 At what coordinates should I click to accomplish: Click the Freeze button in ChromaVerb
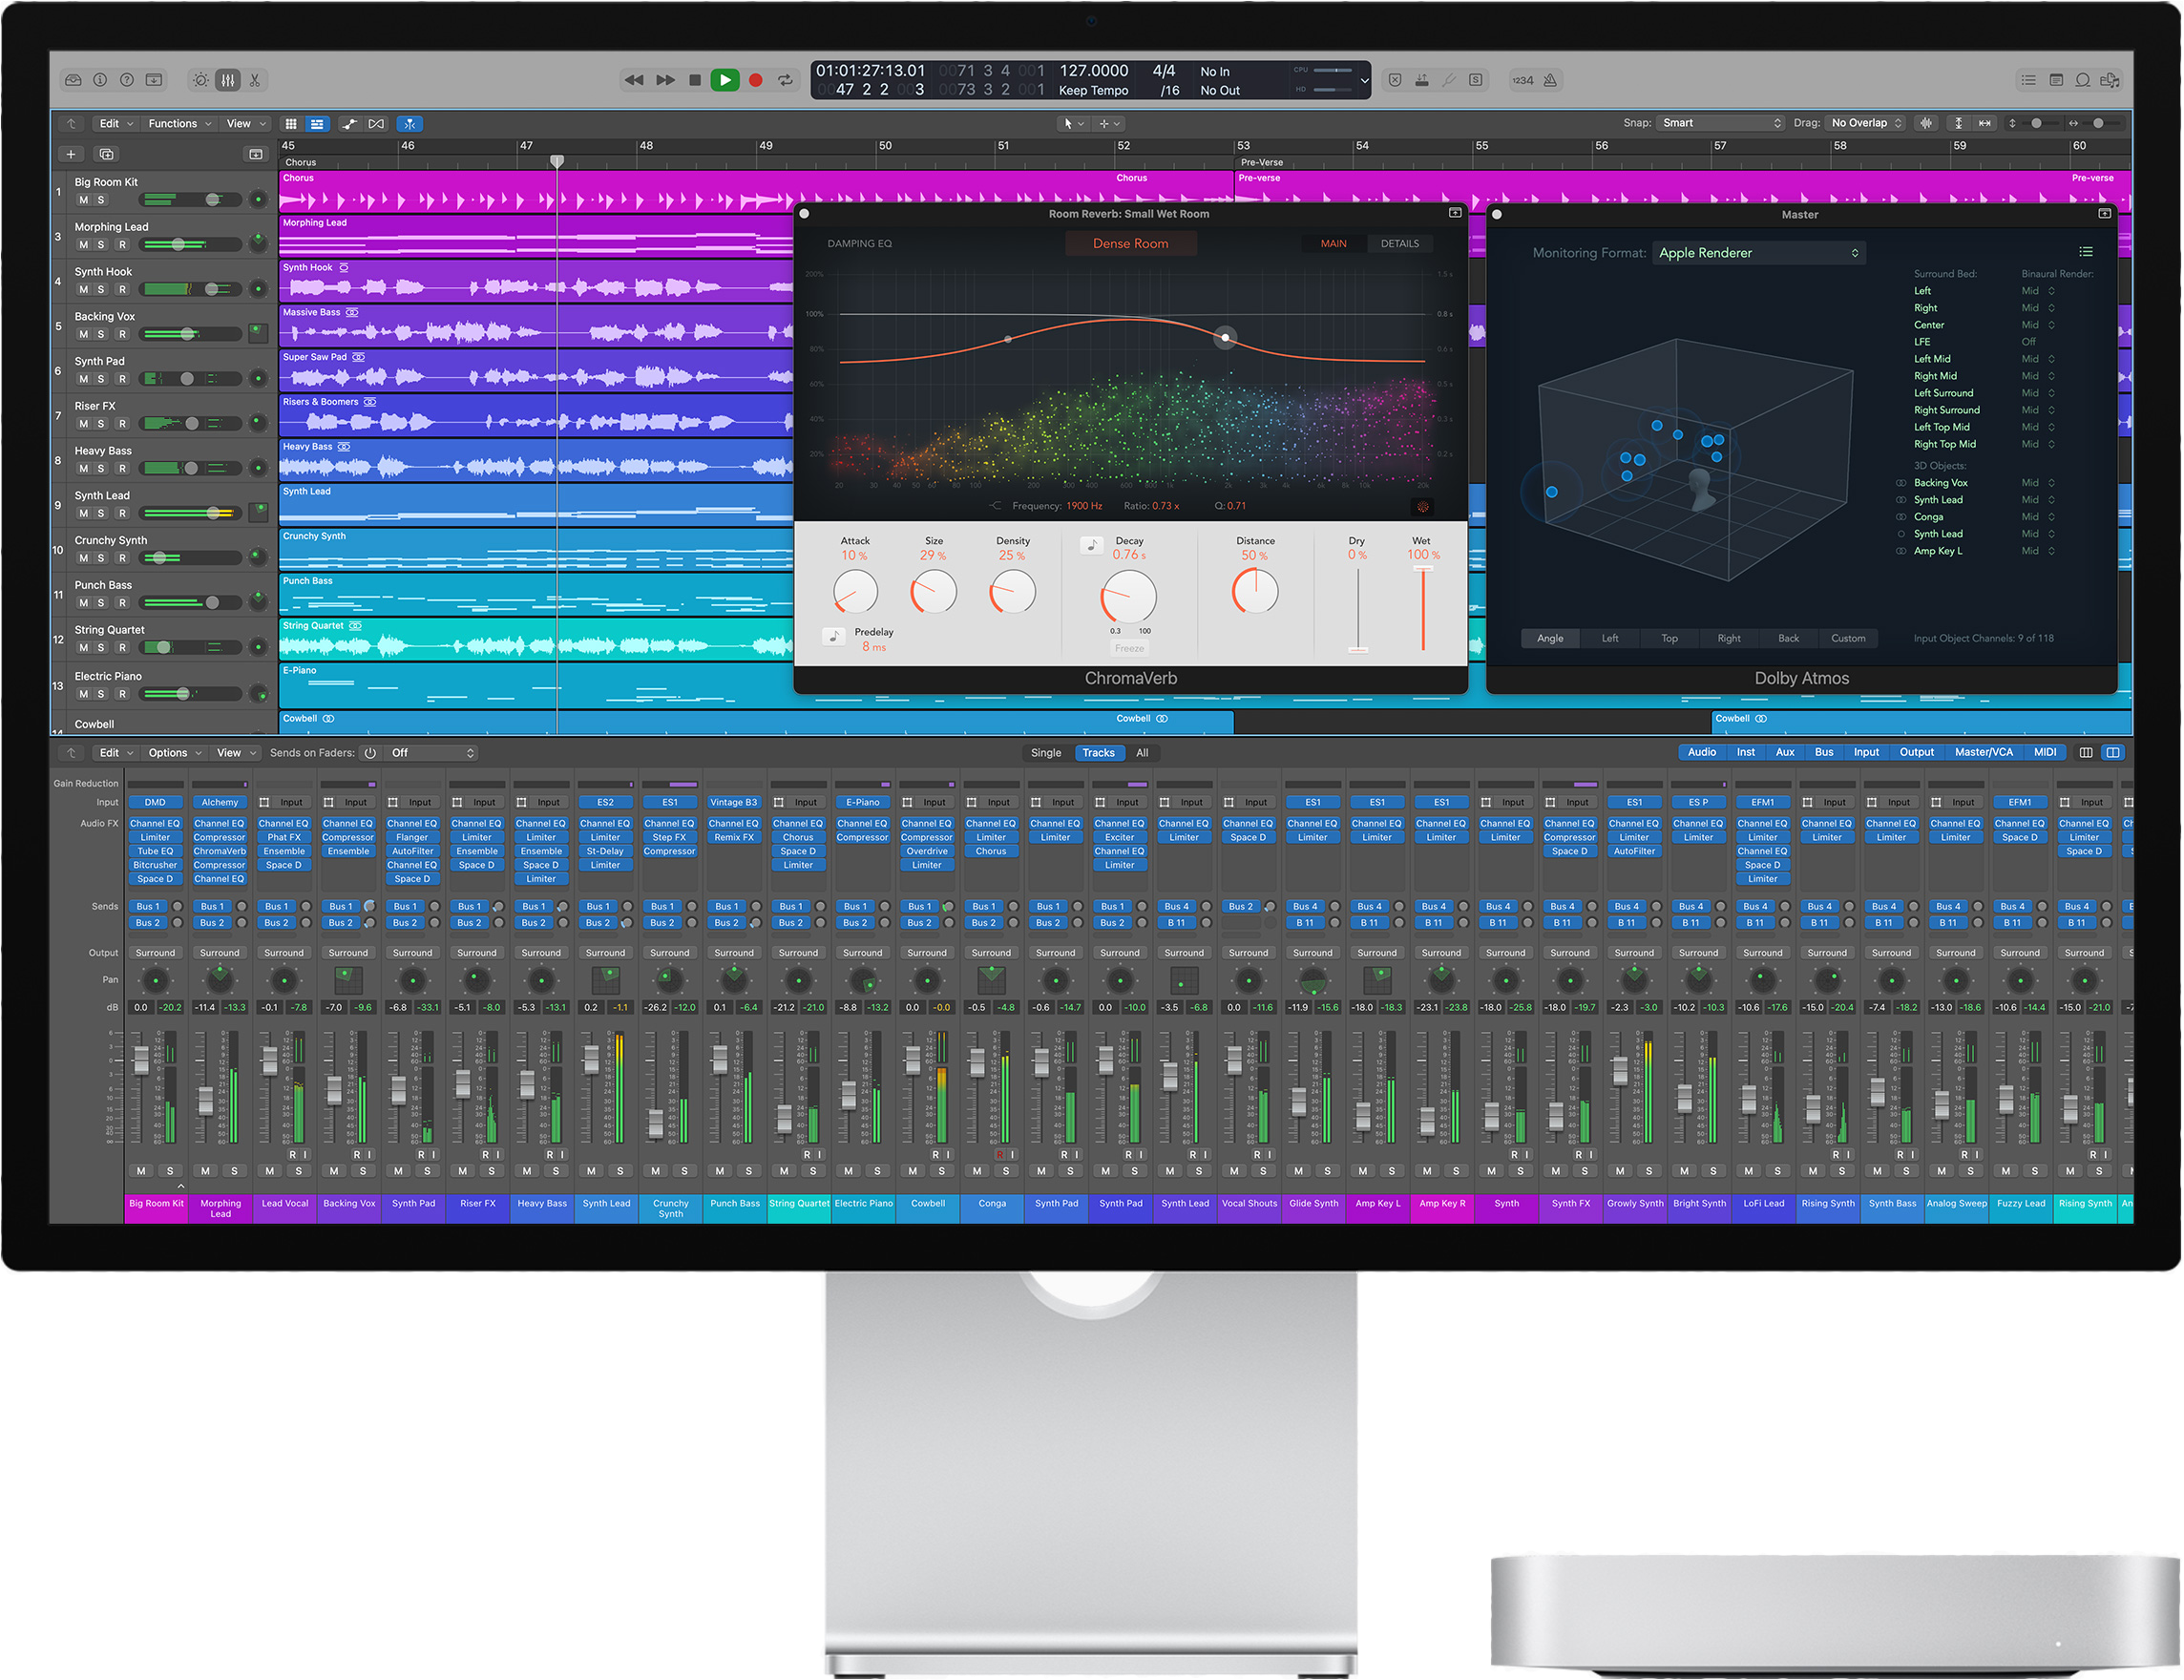[1129, 649]
